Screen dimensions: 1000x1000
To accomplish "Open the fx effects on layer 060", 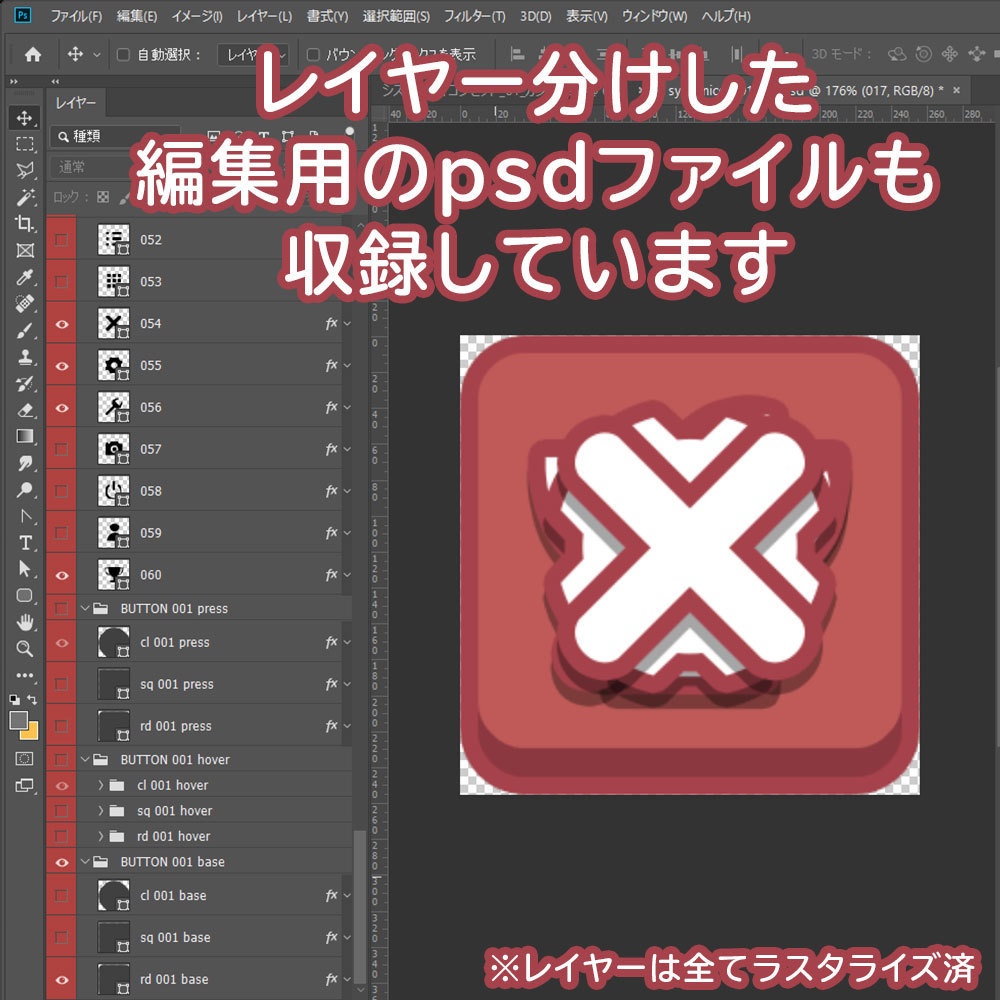I will 330,575.
